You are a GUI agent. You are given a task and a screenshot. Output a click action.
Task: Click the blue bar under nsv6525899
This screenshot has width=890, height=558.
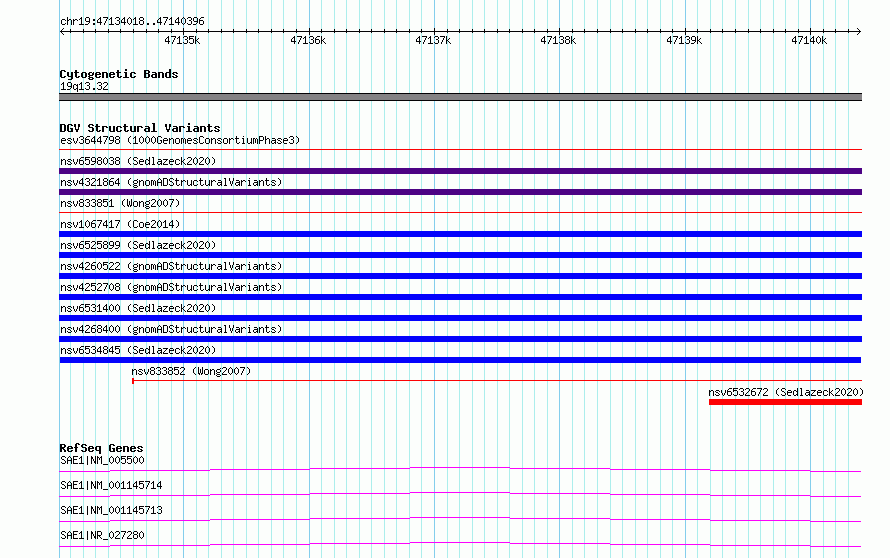click(x=460, y=255)
